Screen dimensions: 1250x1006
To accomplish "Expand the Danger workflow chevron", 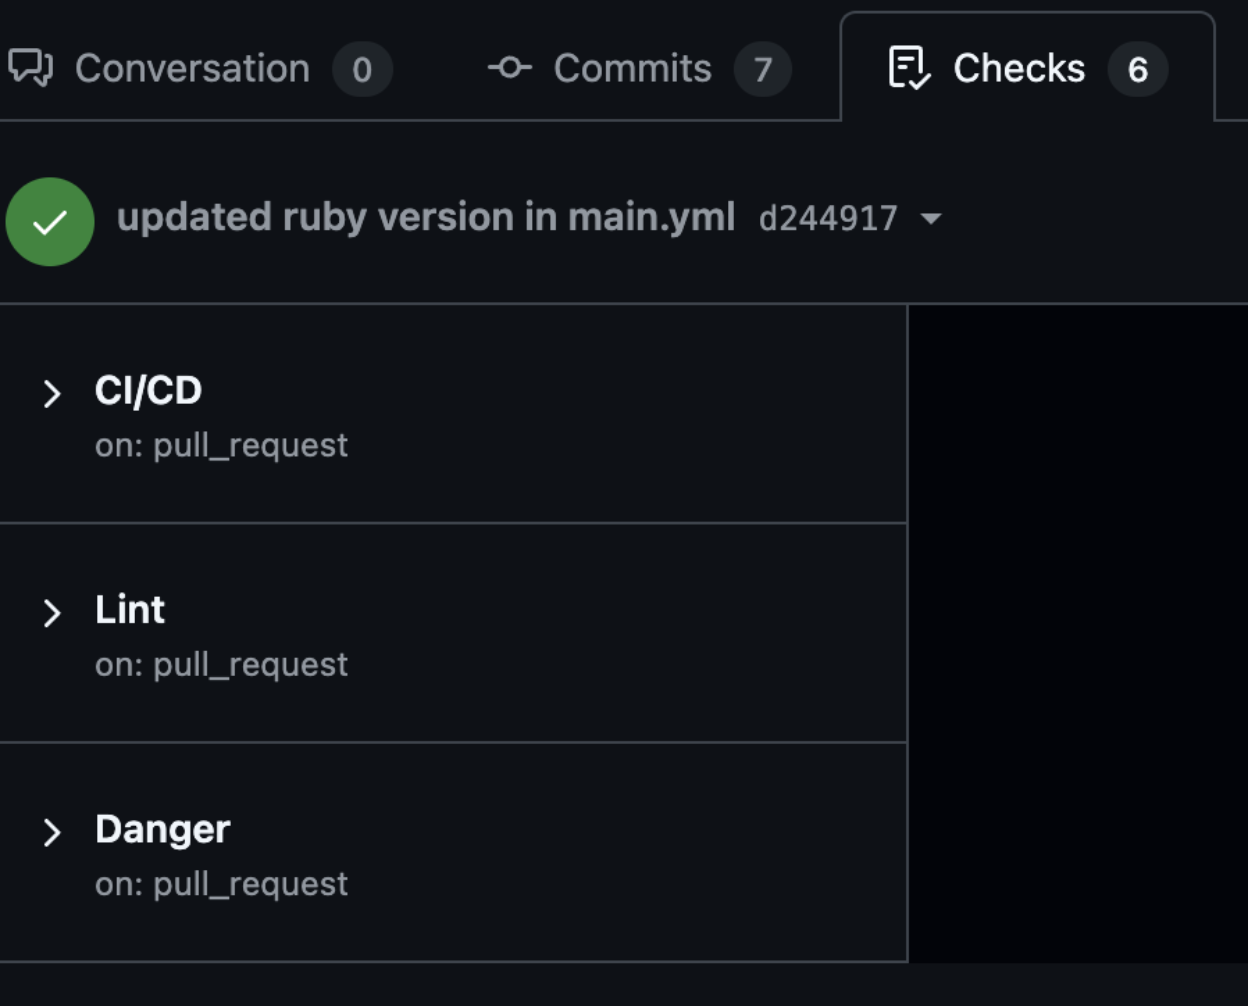I will [52, 831].
